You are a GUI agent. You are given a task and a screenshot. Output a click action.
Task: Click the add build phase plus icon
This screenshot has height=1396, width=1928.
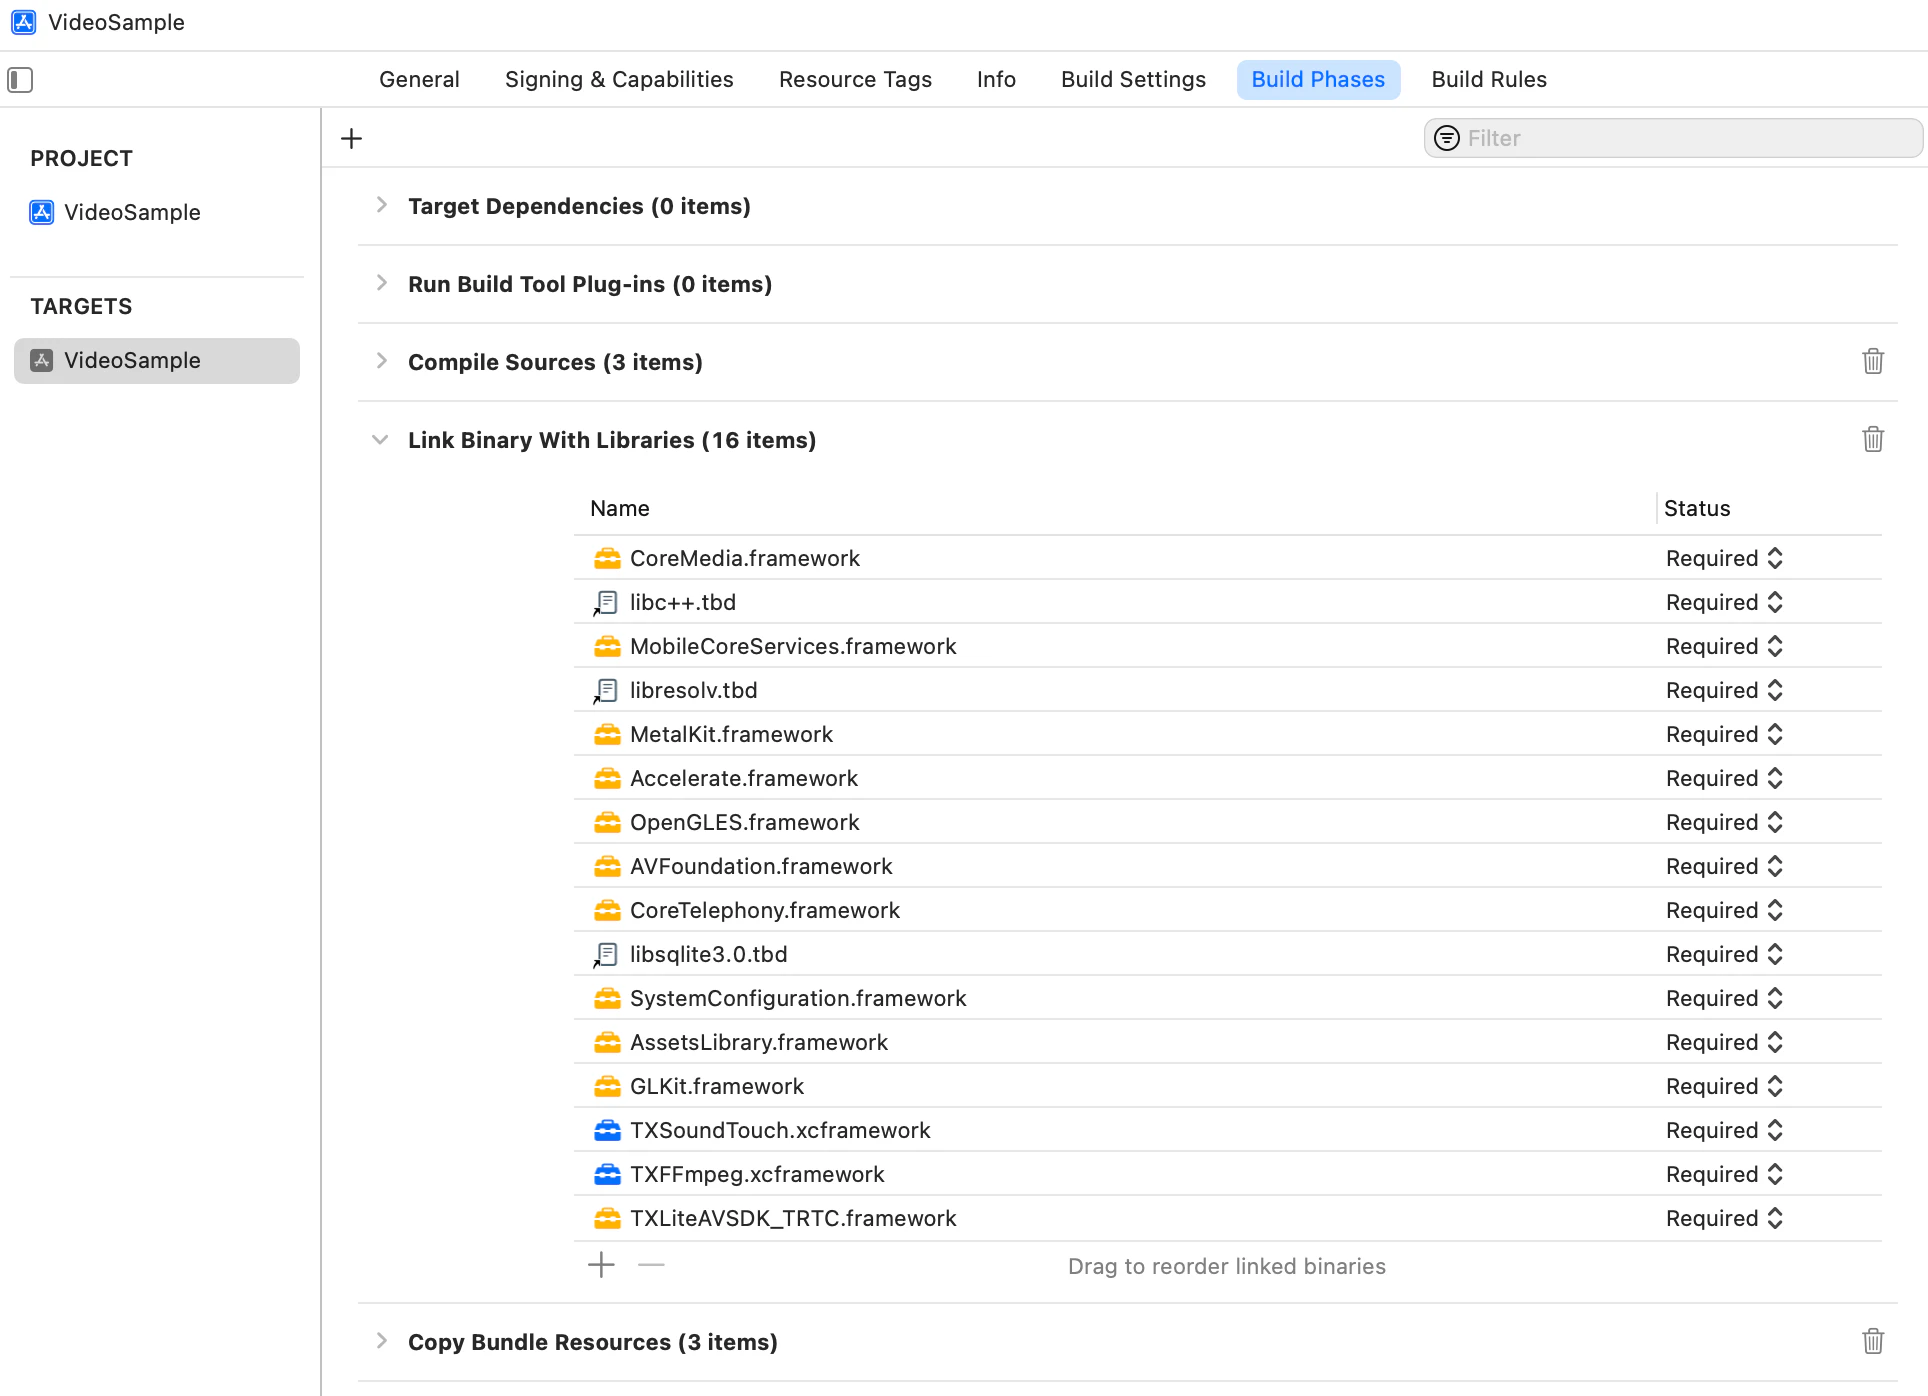pyautogui.click(x=351, y=139)
